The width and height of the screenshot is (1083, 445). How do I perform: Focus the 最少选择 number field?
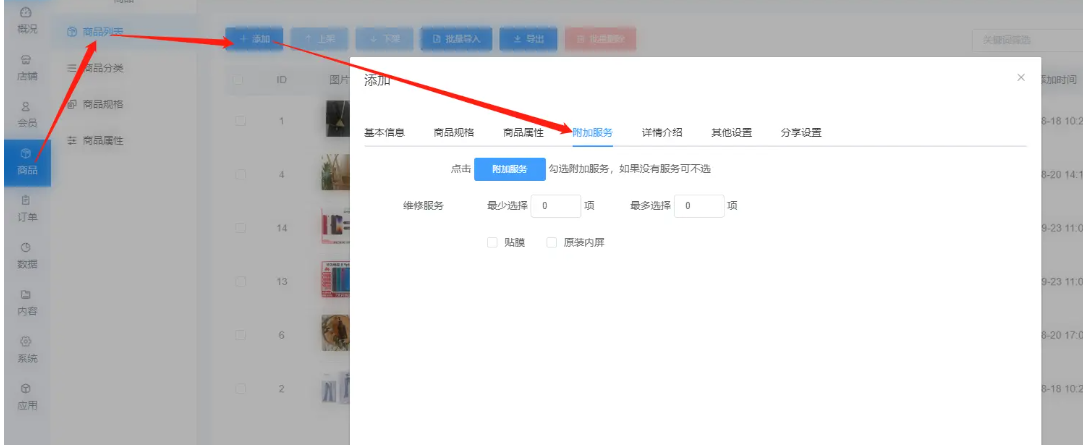[x=556, y=206]
